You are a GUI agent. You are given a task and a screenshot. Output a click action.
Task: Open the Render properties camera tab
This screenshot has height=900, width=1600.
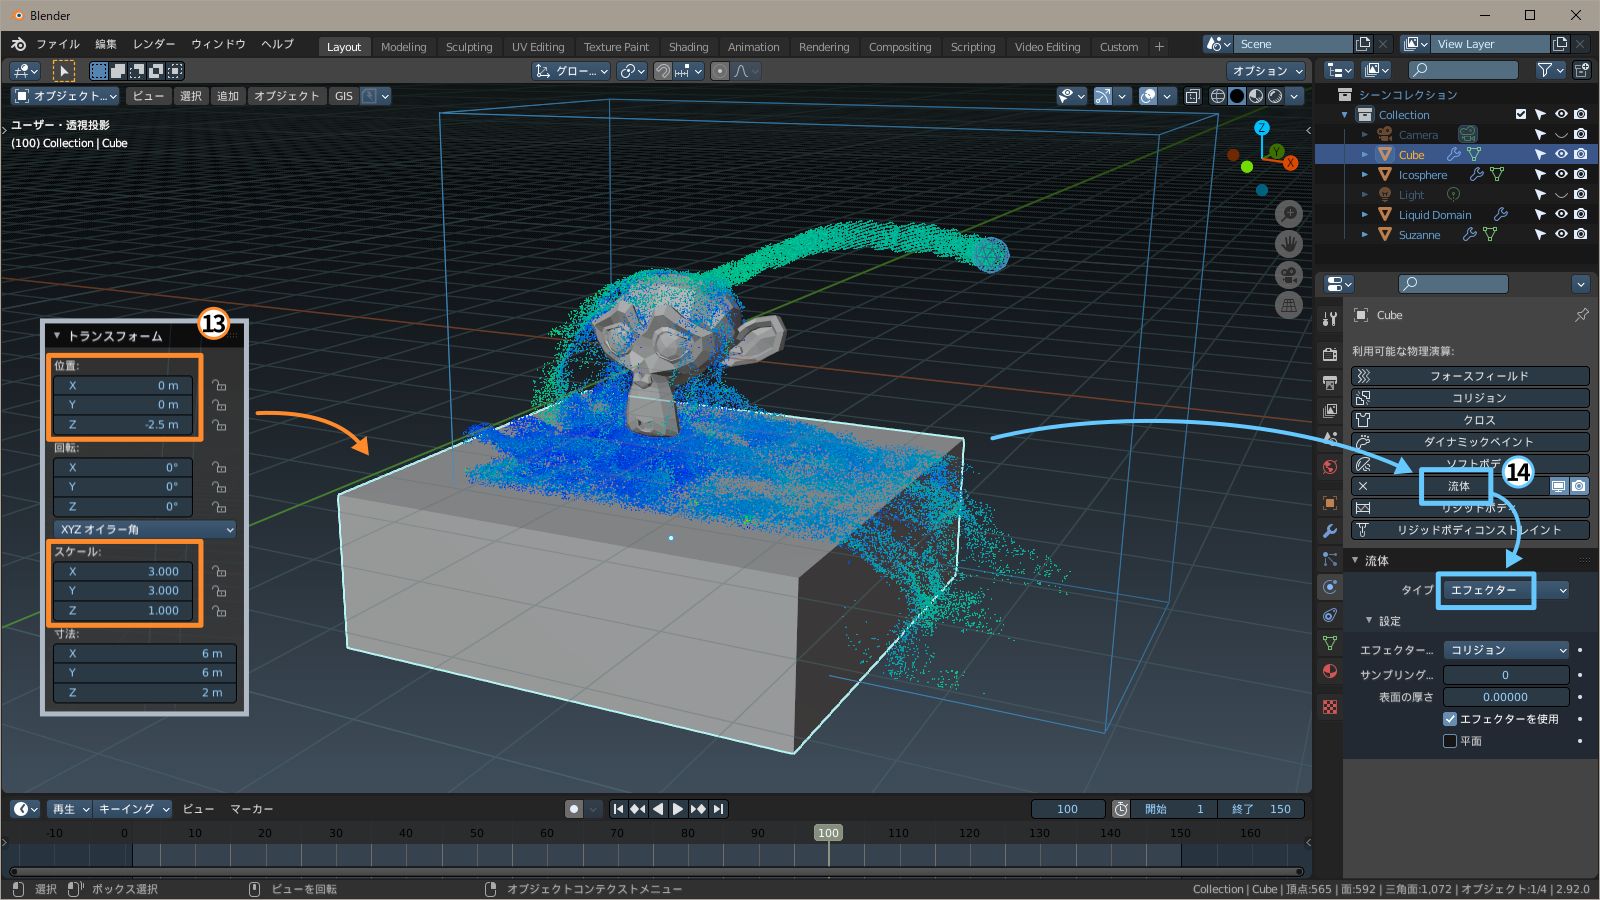[1330, 355]
